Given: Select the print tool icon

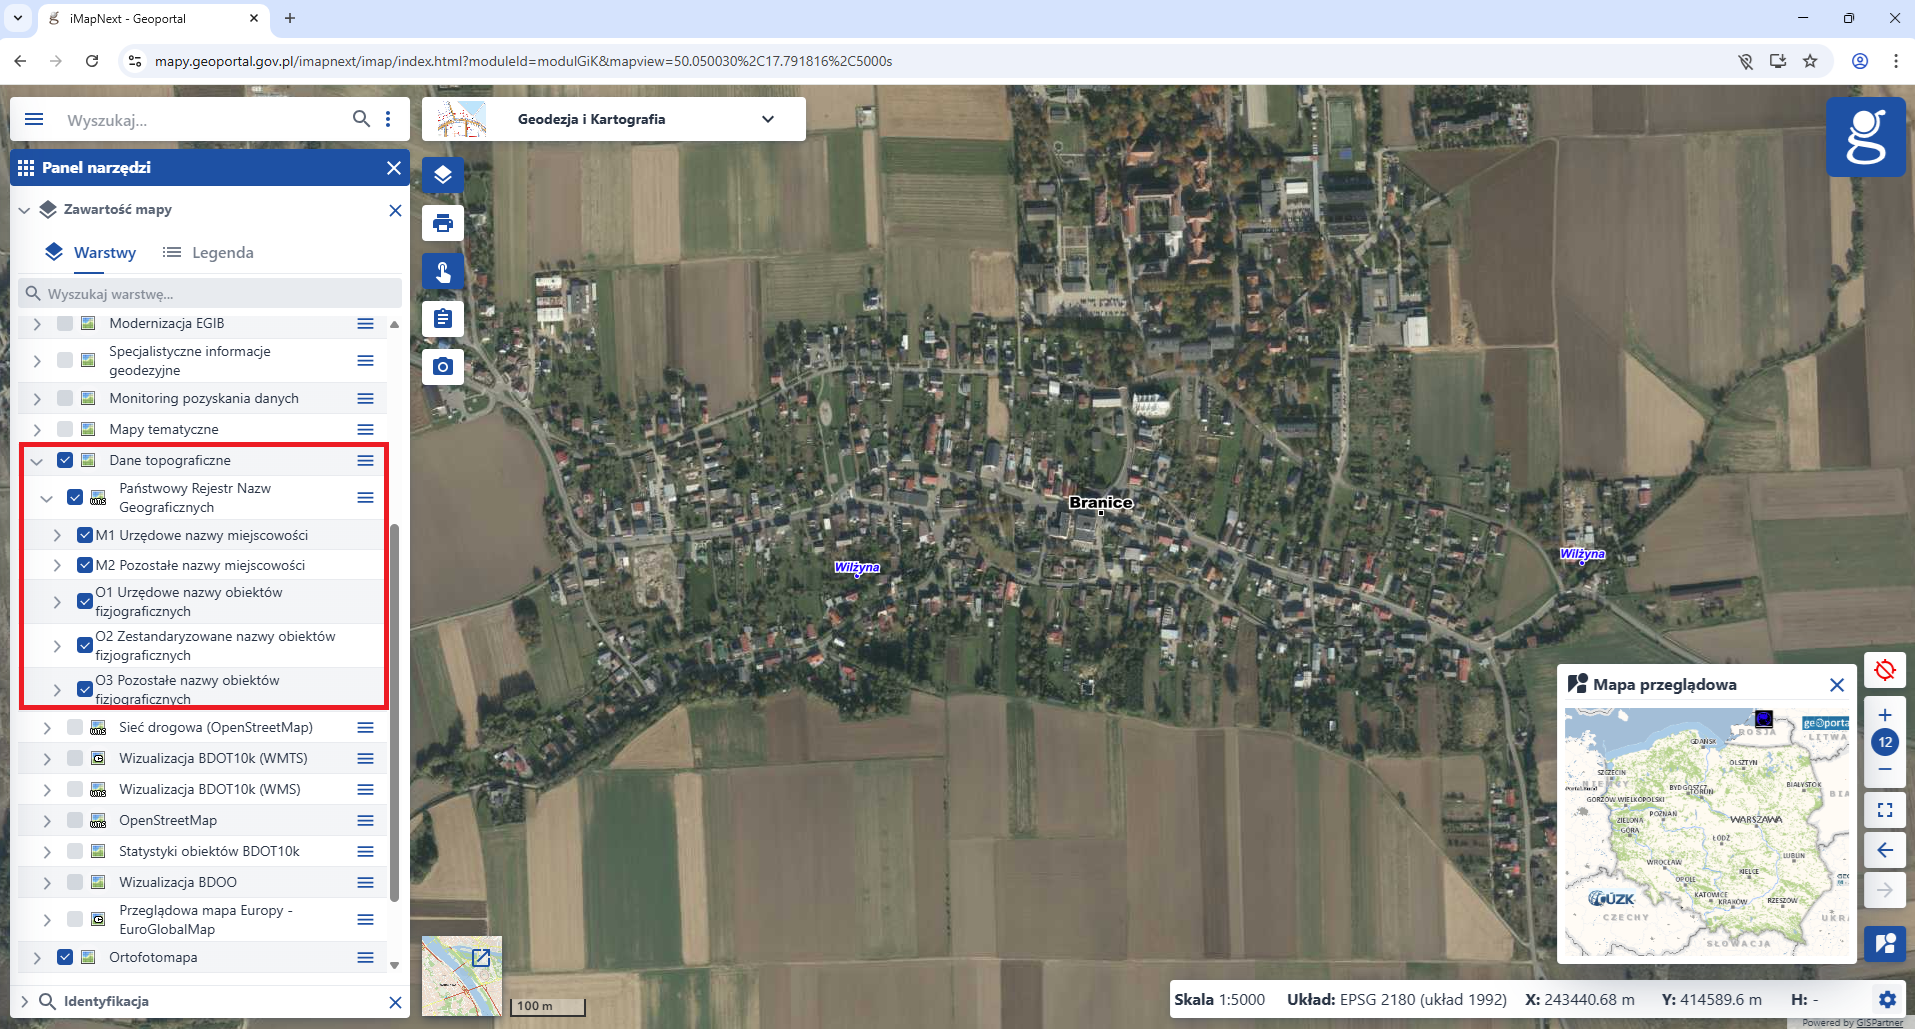Looking at the screenshot, I should pos(442,223).
